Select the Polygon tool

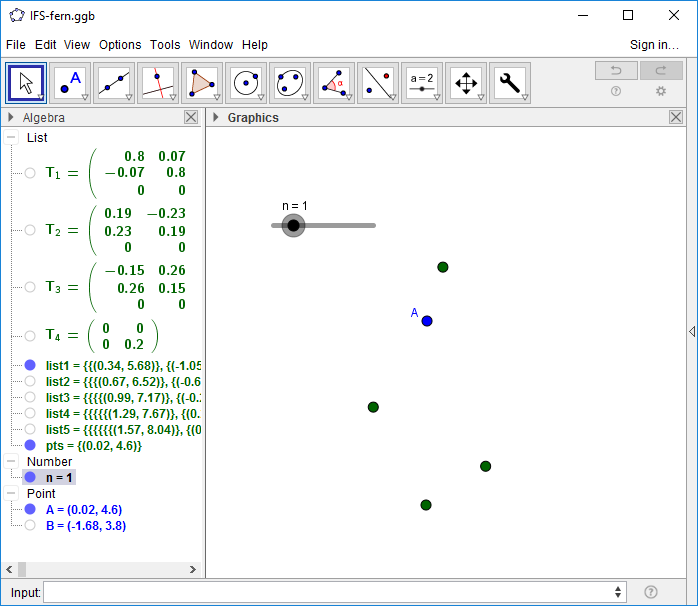click(x=202, y=83)
